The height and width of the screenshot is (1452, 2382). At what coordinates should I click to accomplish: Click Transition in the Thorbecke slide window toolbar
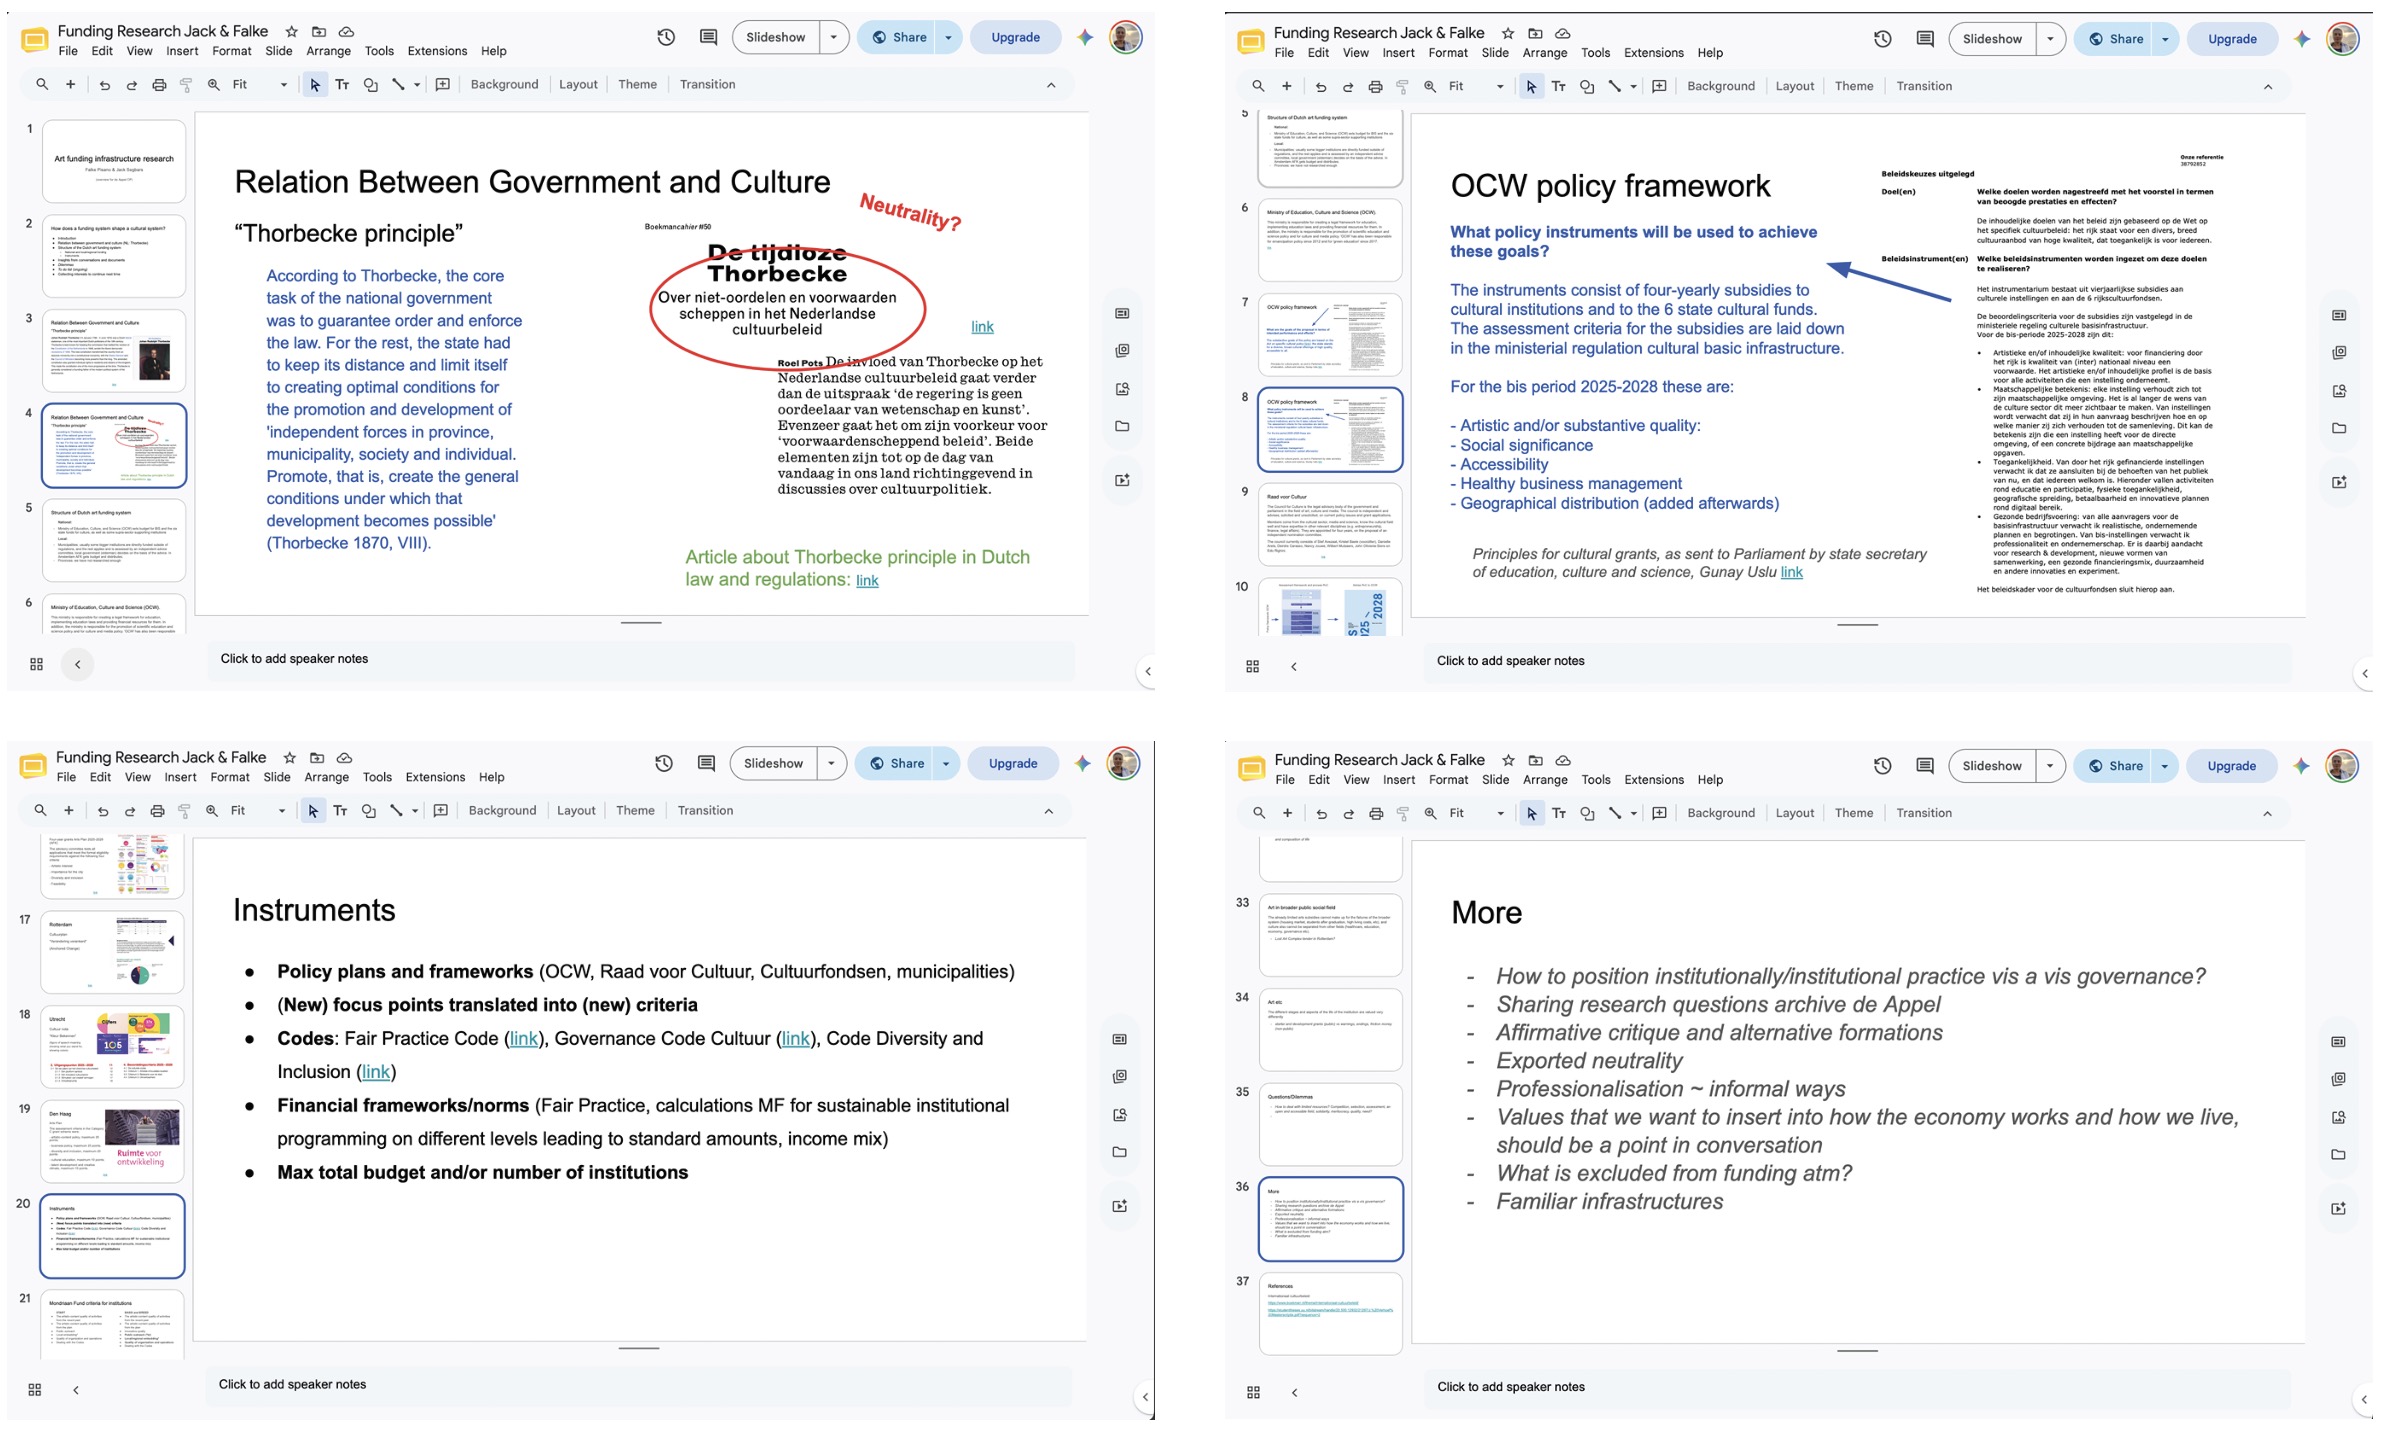tap(707, 84)
